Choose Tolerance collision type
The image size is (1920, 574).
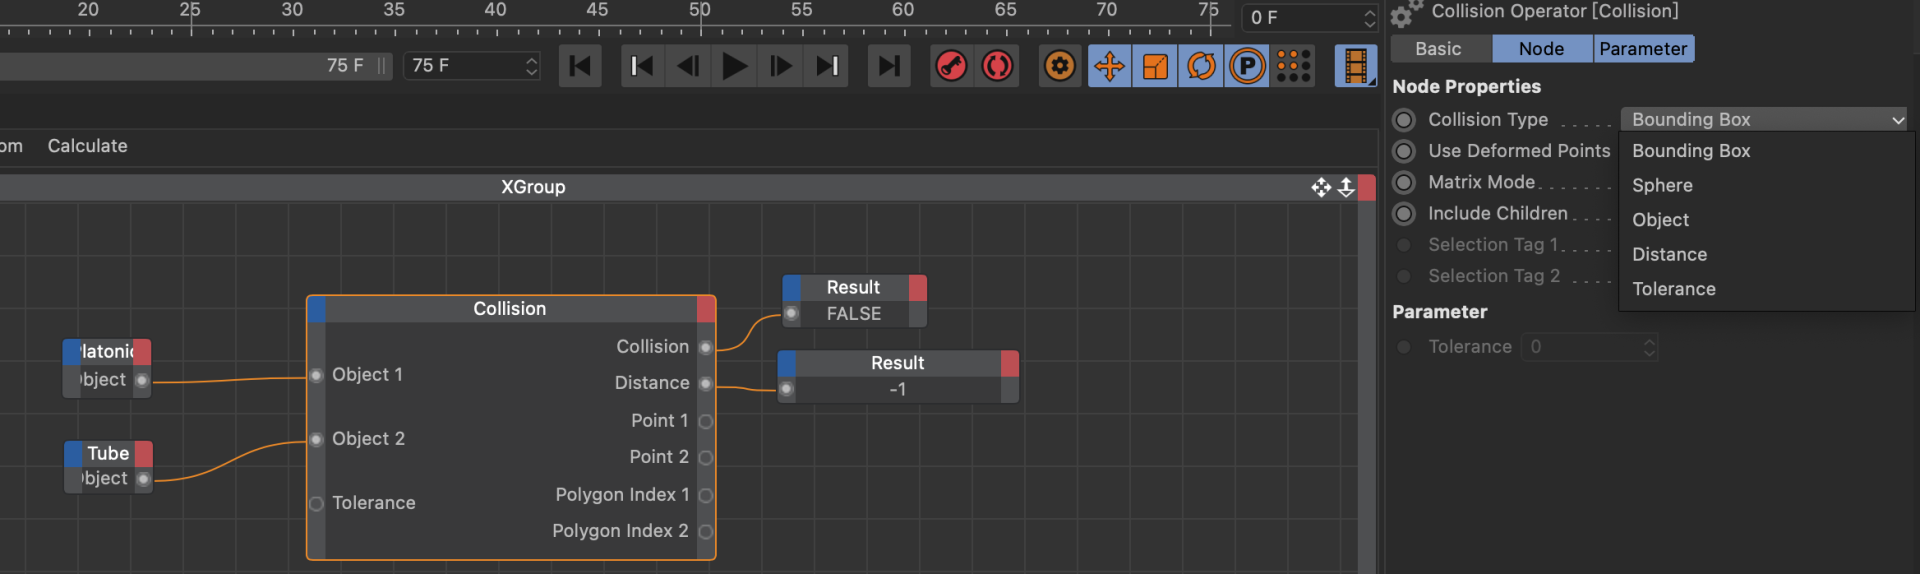tap(1766, 289)
